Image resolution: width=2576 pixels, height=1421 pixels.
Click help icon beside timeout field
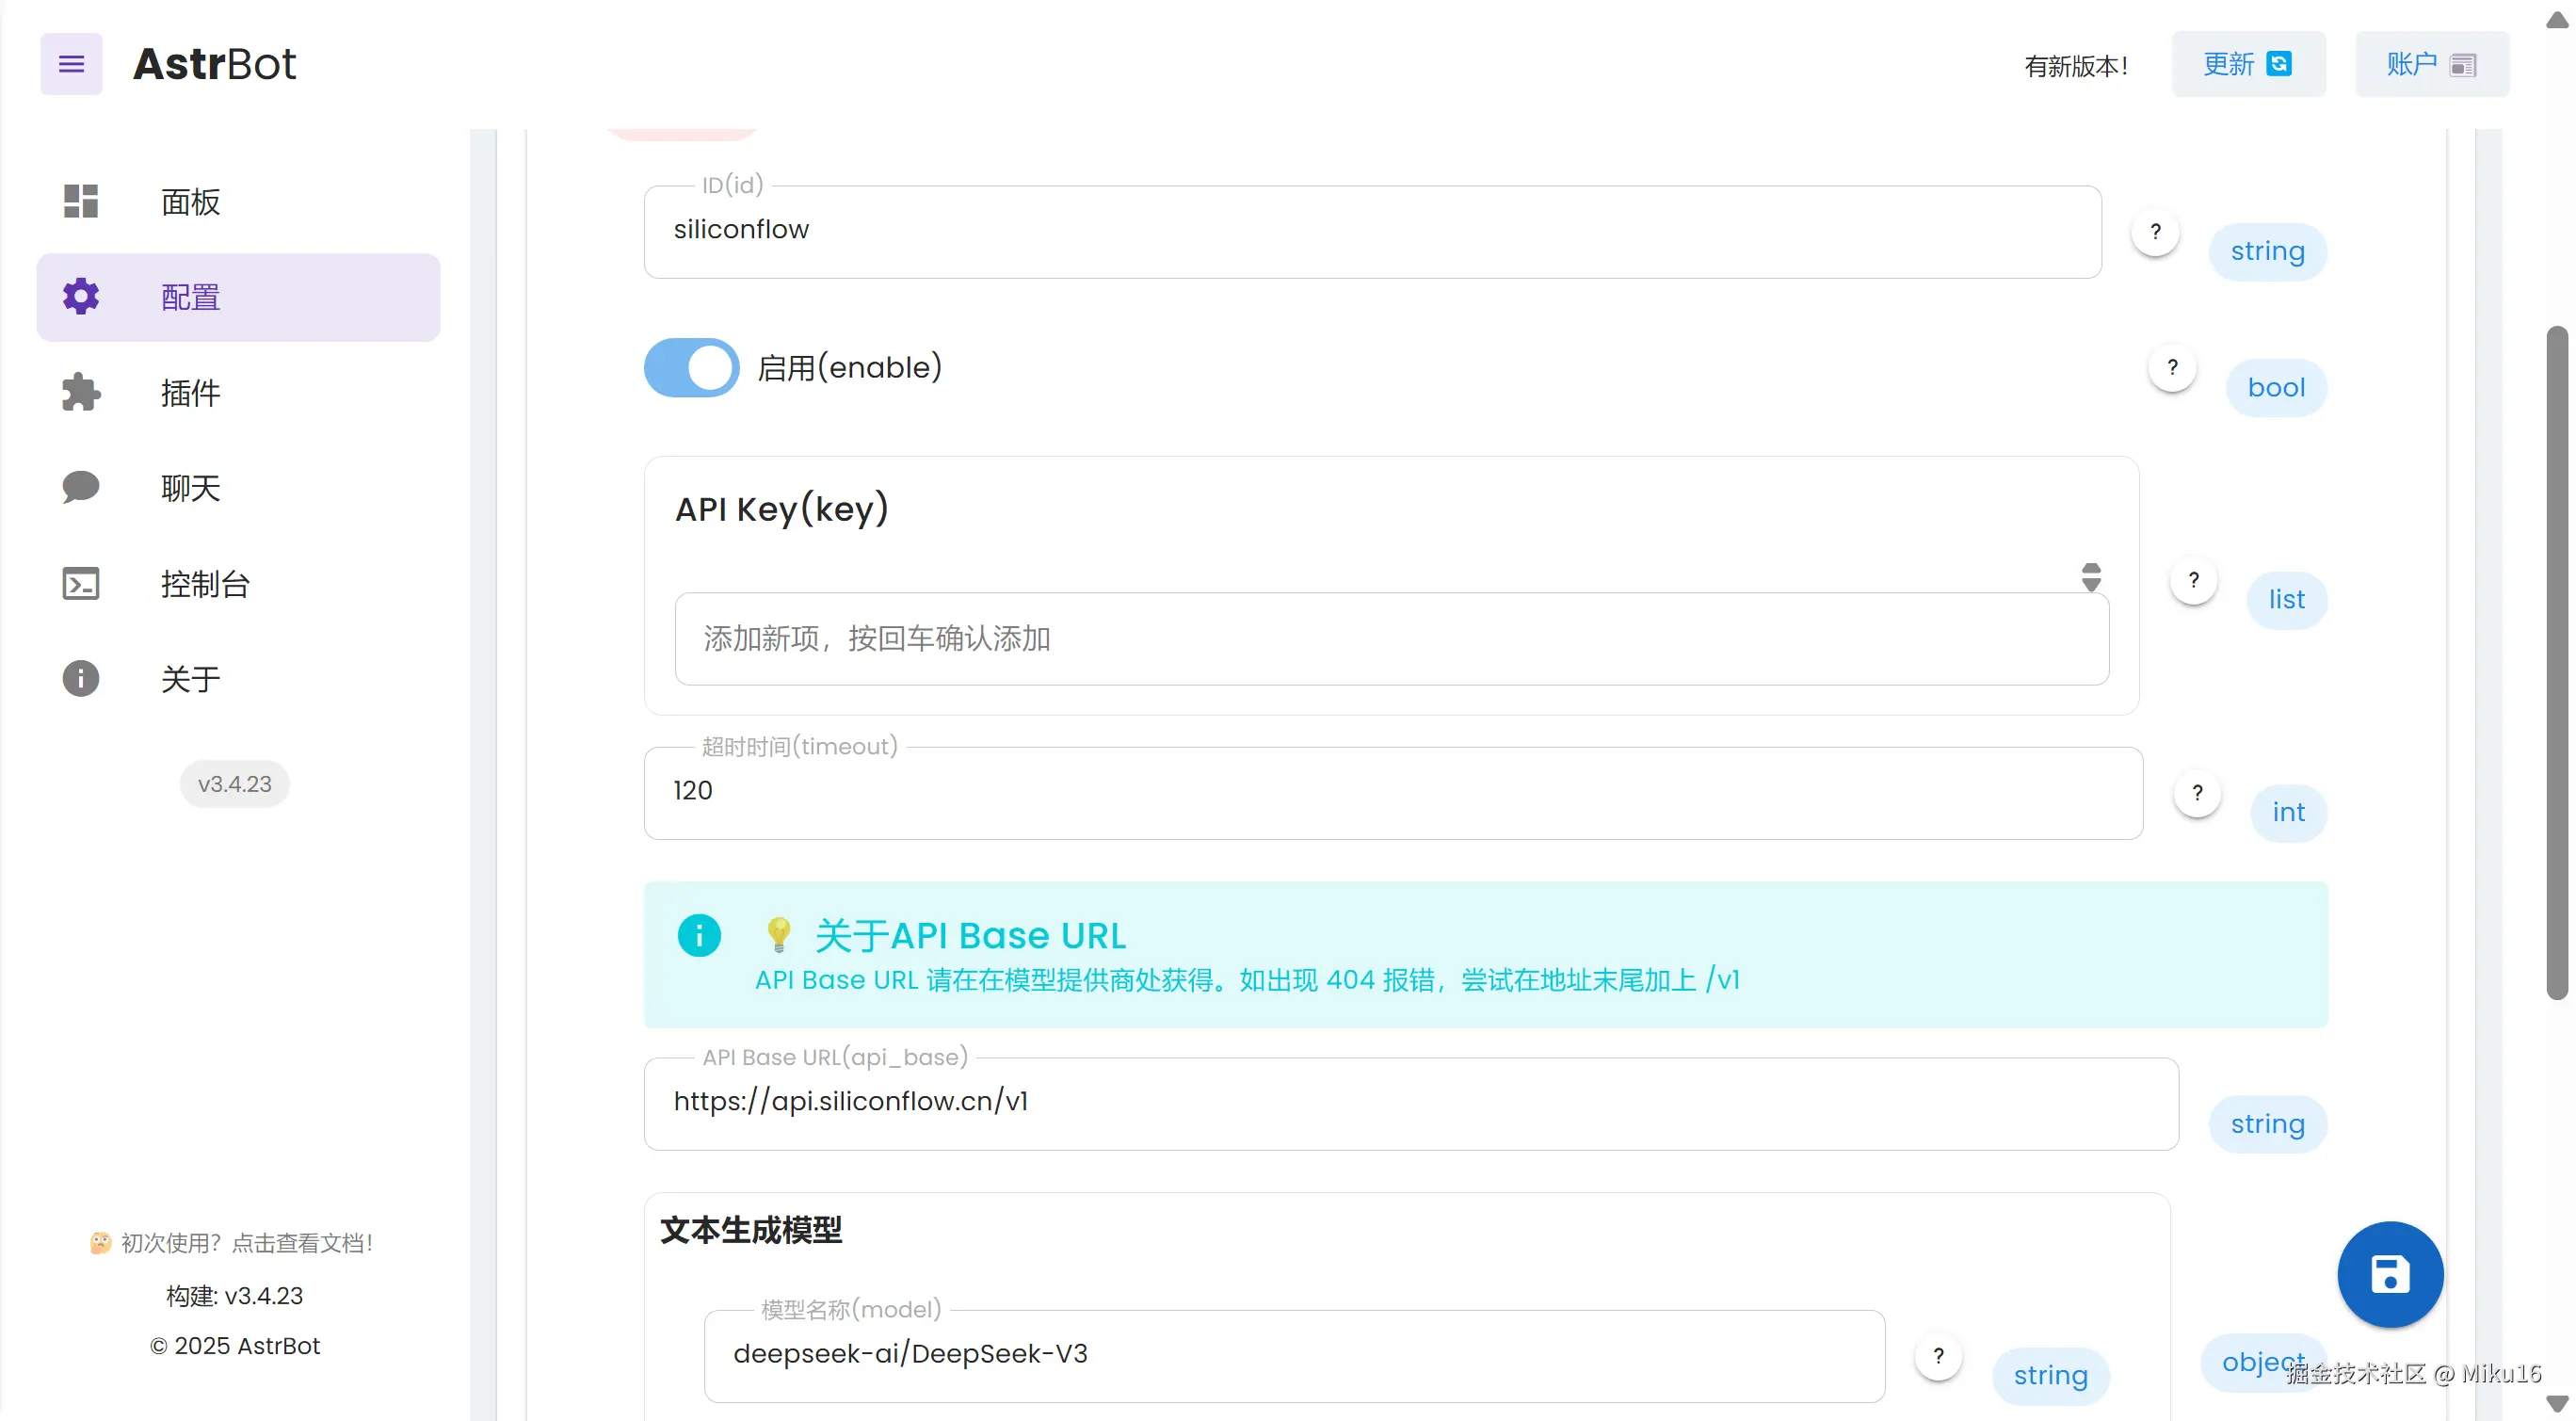(2197, 793)
